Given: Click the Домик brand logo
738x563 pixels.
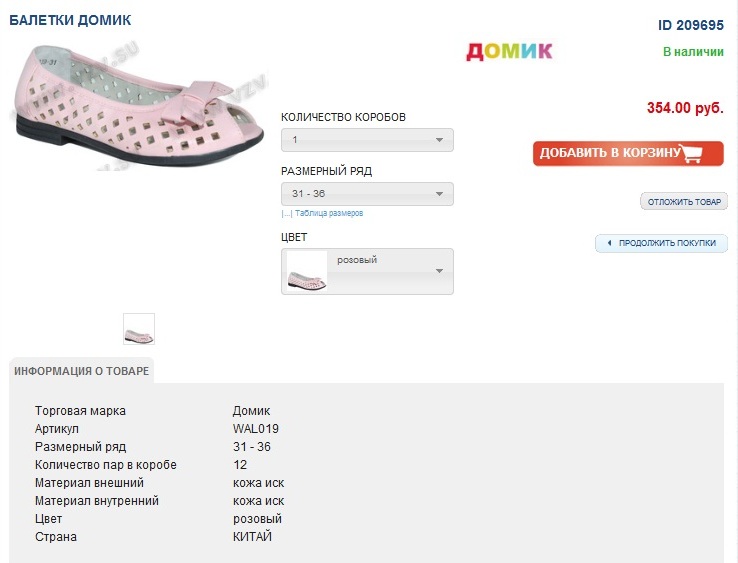Looking at the screenshot, I should click(x=509, y=51).
